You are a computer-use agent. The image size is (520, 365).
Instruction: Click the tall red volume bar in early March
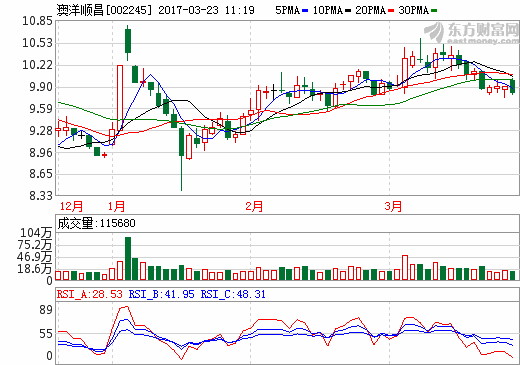tap(405, 268)
